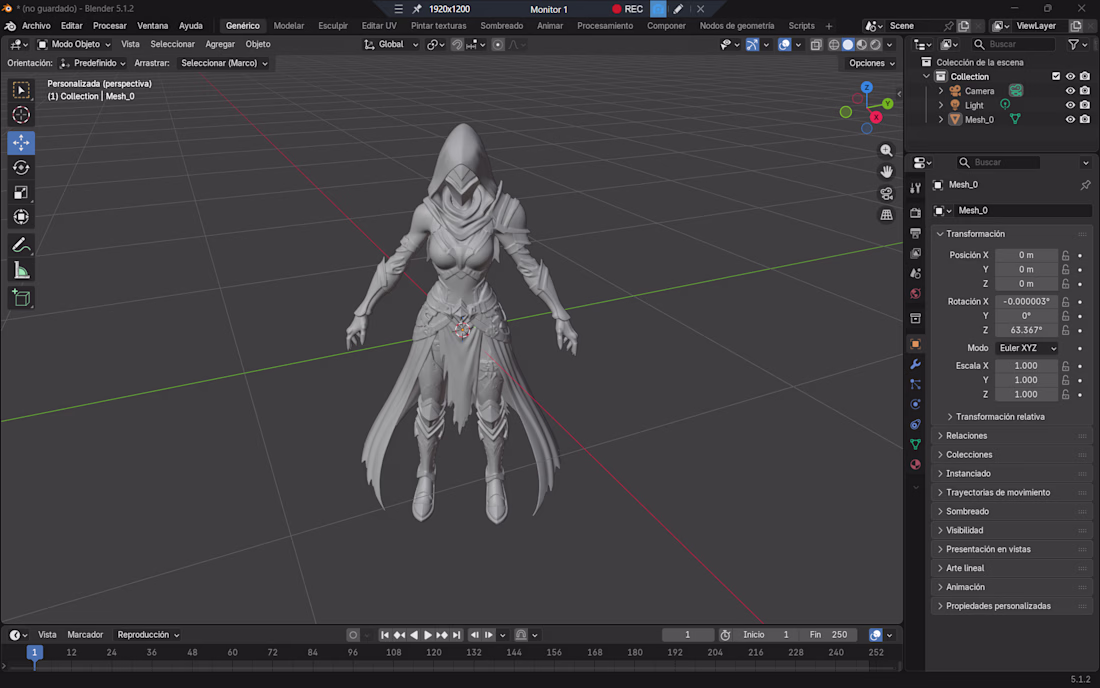Toggle camera view from viewport gizmo
Image resolution: width=1100 pixels, height=688 pixels.
[887, 194]
